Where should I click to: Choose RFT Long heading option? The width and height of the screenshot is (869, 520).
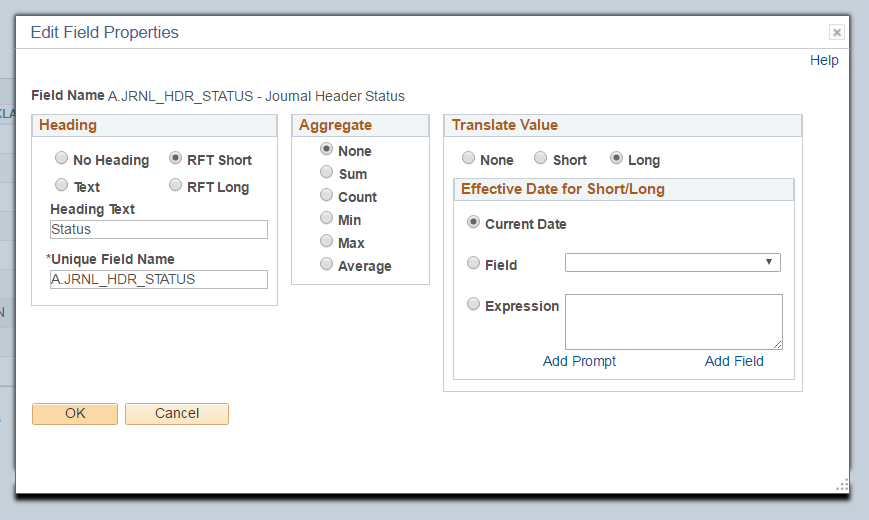click(x=175, y=185)
